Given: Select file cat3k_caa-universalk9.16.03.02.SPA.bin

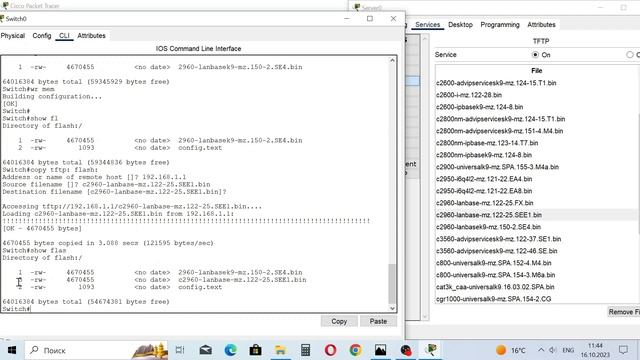Looking at the screenshot, I should pyautogui.click(x=495, y=287).
